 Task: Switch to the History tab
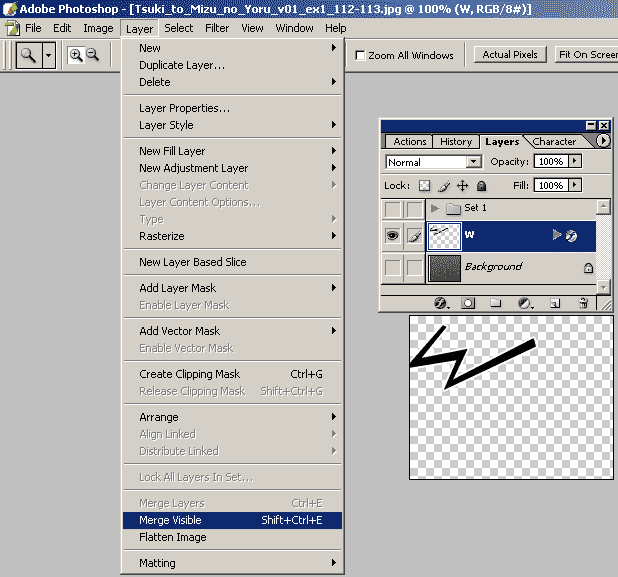click(x=456, y=141)
